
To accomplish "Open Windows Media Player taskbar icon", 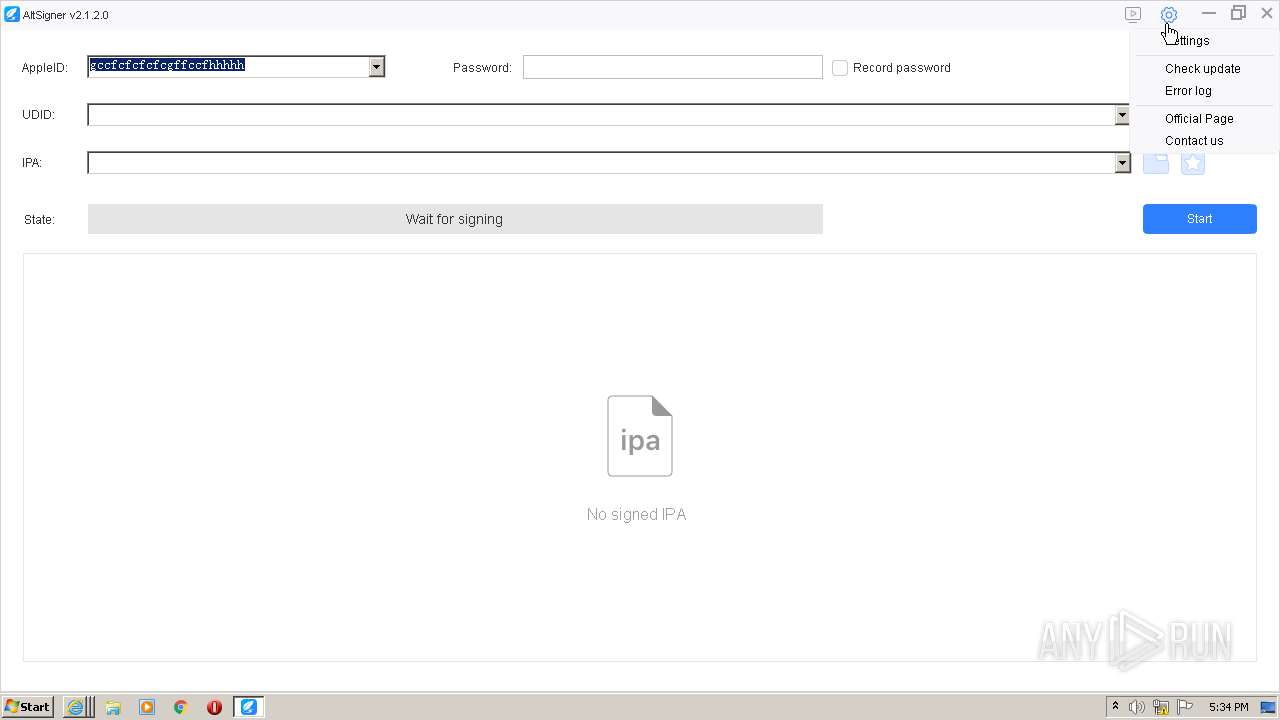I will [x=147, y=707].
